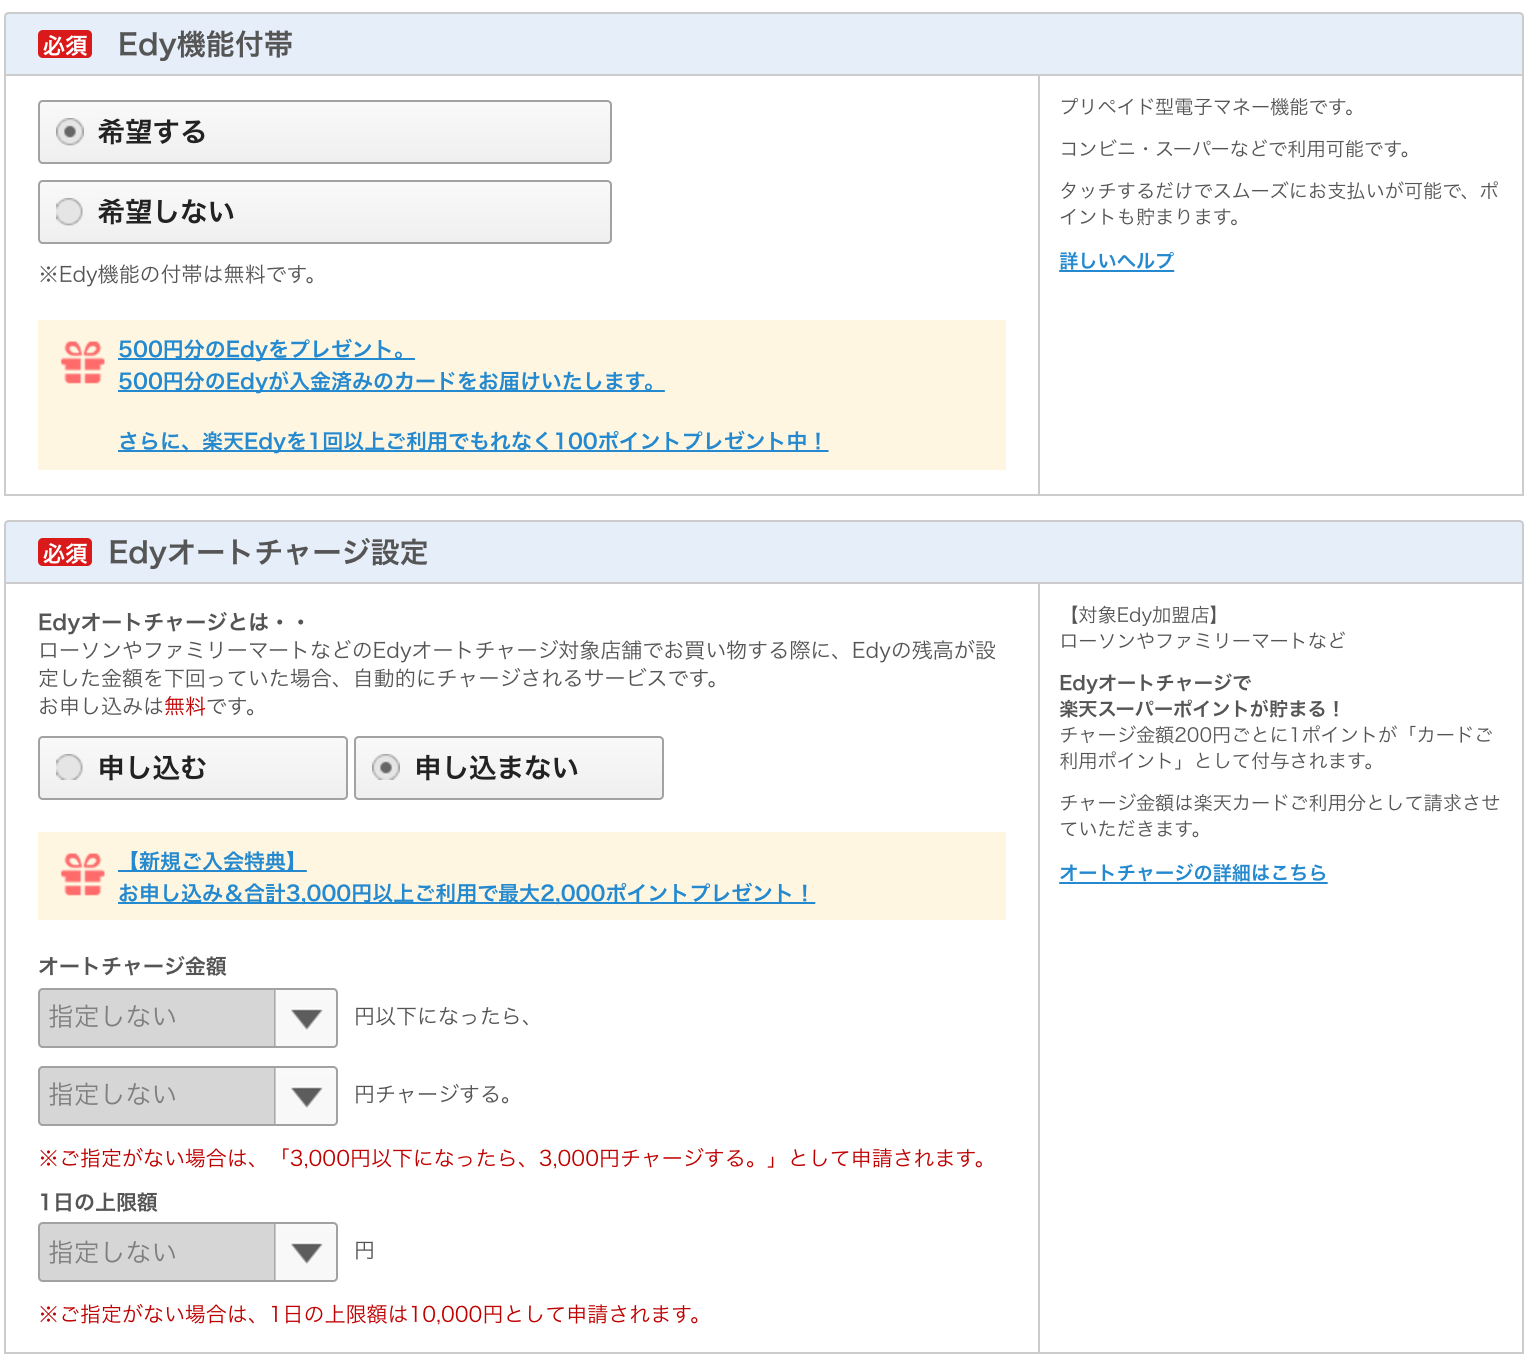This screenshot has height=1356, width=1534.
Task: Open the 詳しいヘルプ link
Action: [1116, 261]
